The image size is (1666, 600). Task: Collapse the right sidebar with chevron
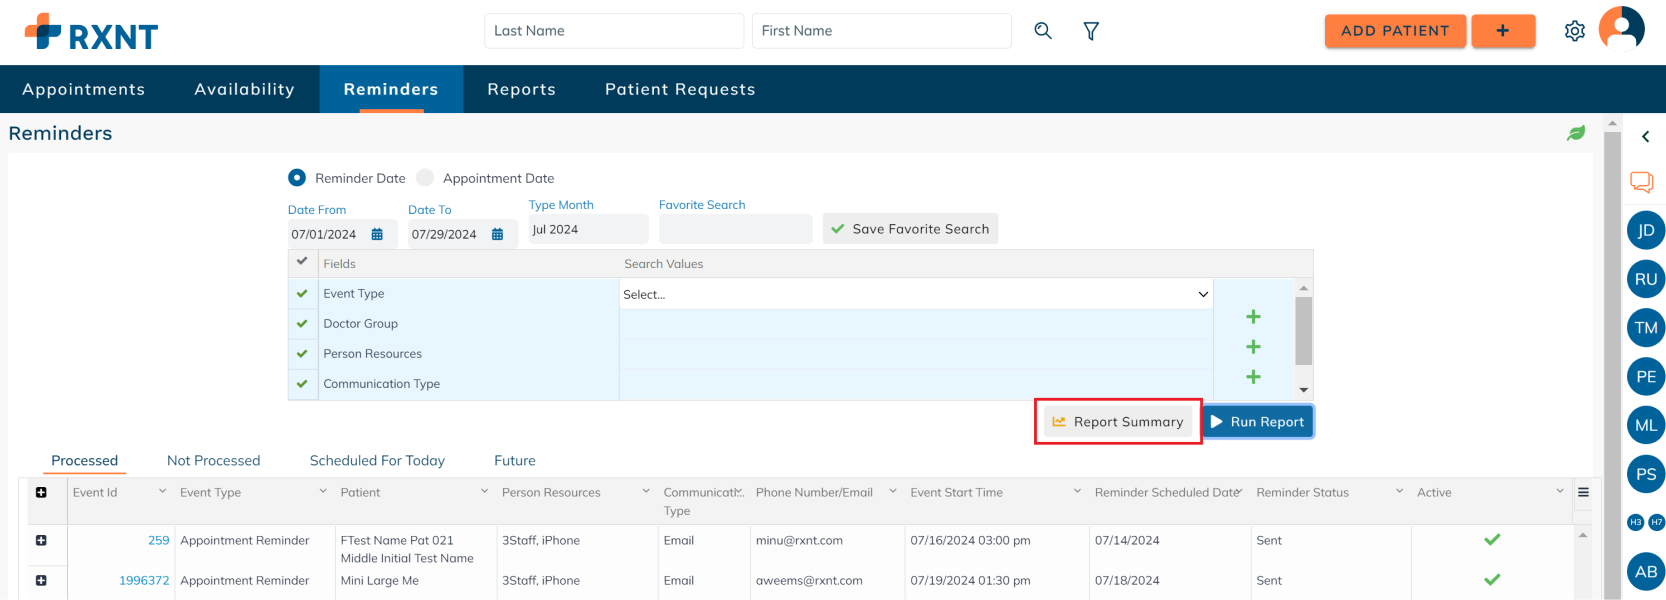(x=1645, y=137)
